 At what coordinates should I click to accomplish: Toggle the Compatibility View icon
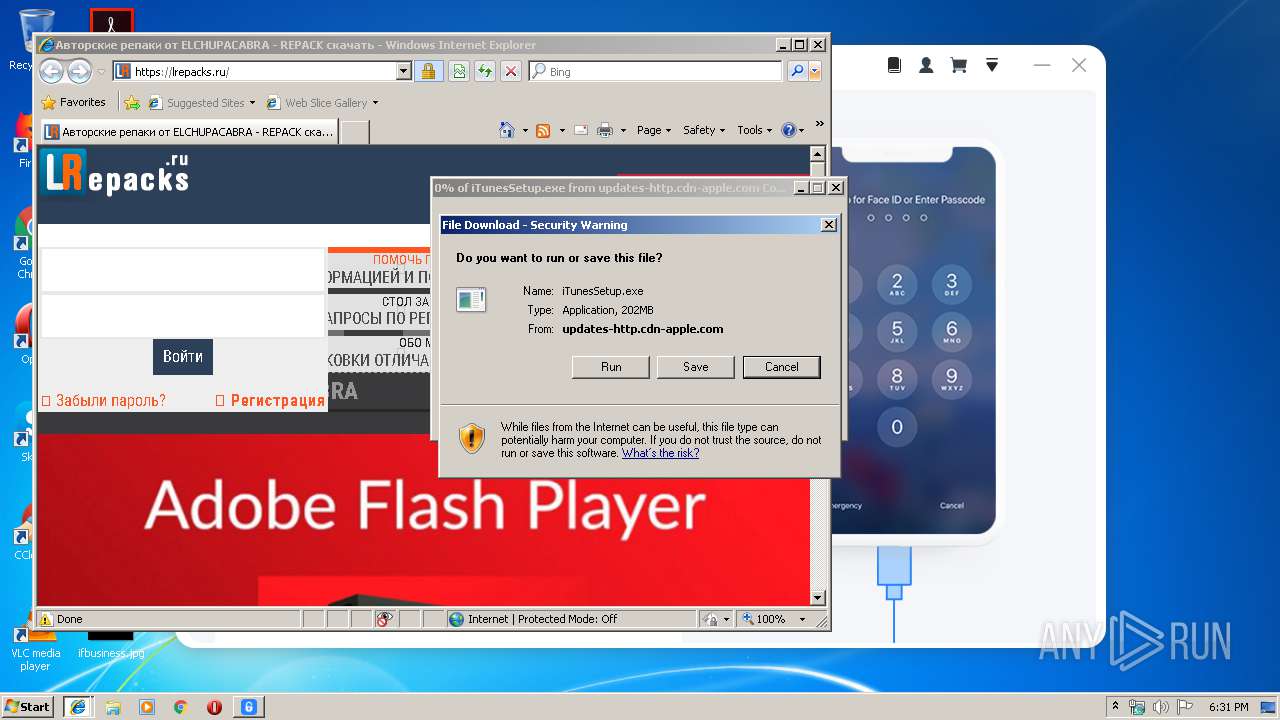(458, 71)
